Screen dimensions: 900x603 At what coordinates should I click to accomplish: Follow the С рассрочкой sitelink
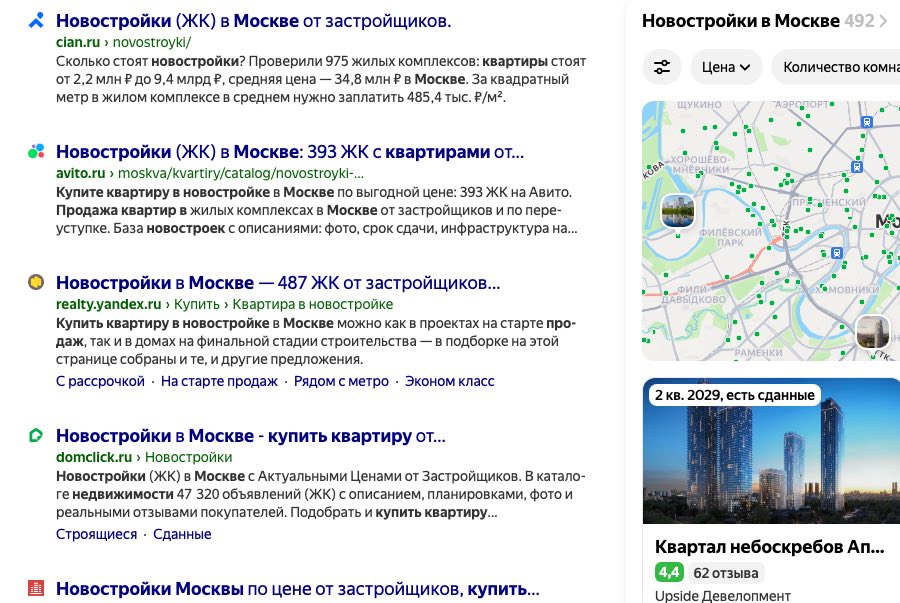click(100, 381)
